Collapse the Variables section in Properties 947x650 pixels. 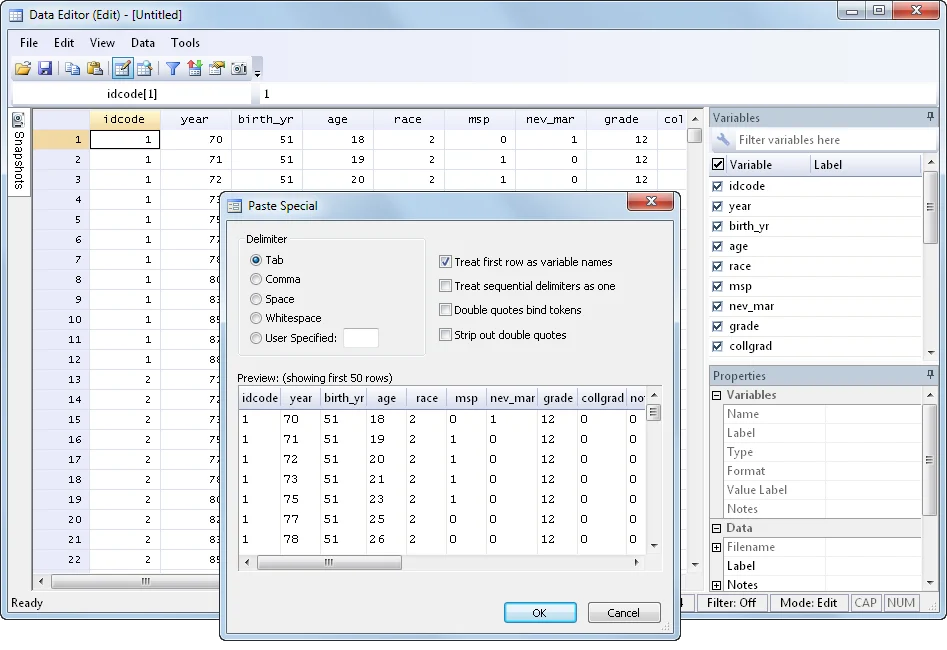coord(717,395)
